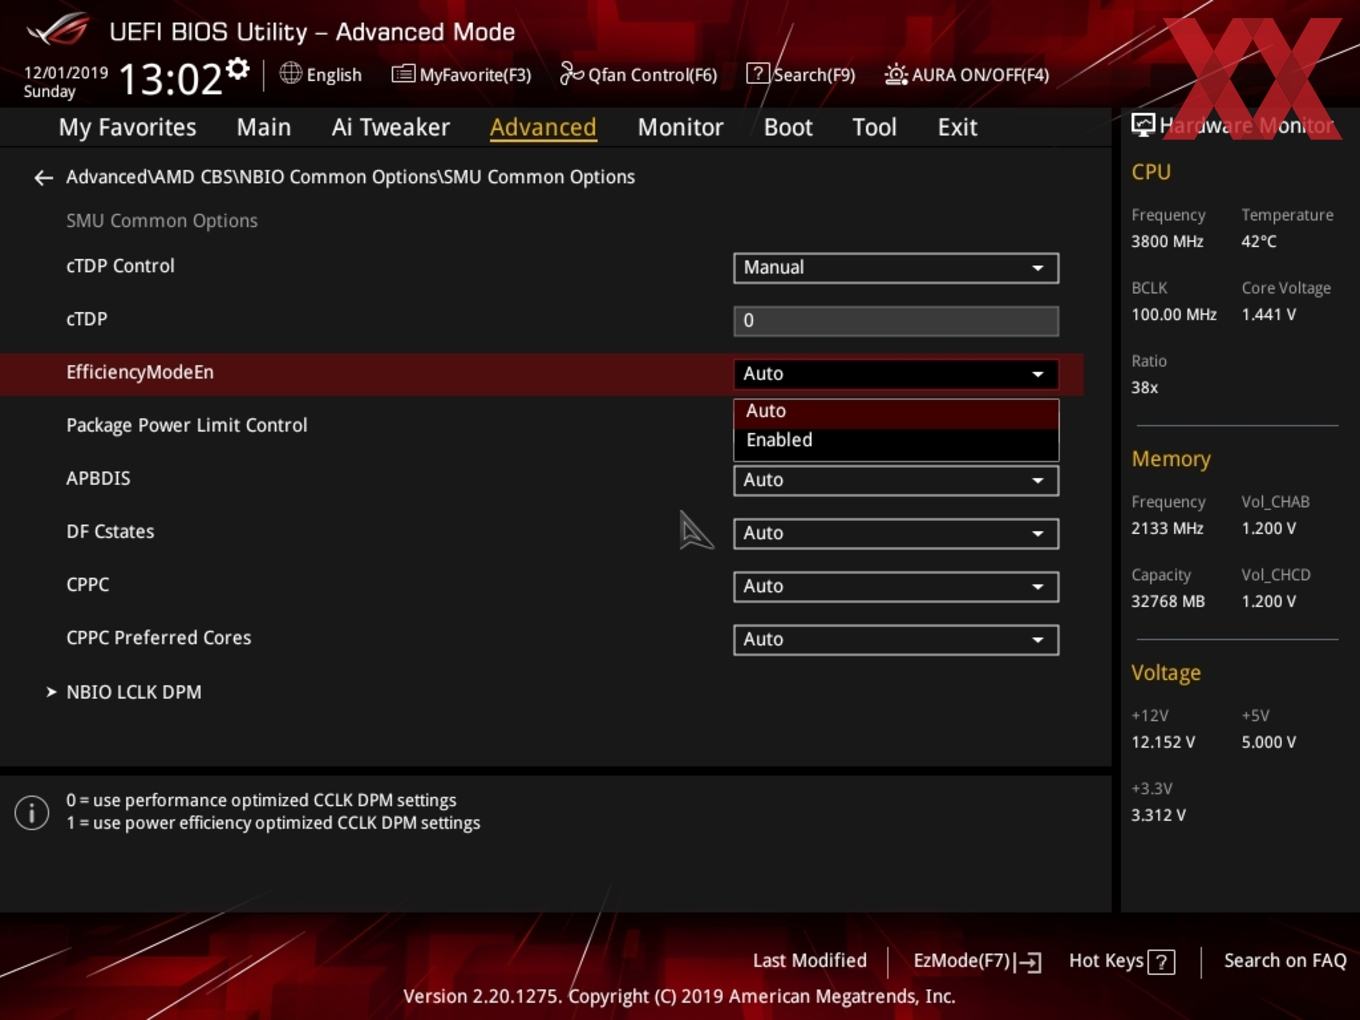
Task: Click the CPU temperature 42°C value
Action: [1259, 241]
